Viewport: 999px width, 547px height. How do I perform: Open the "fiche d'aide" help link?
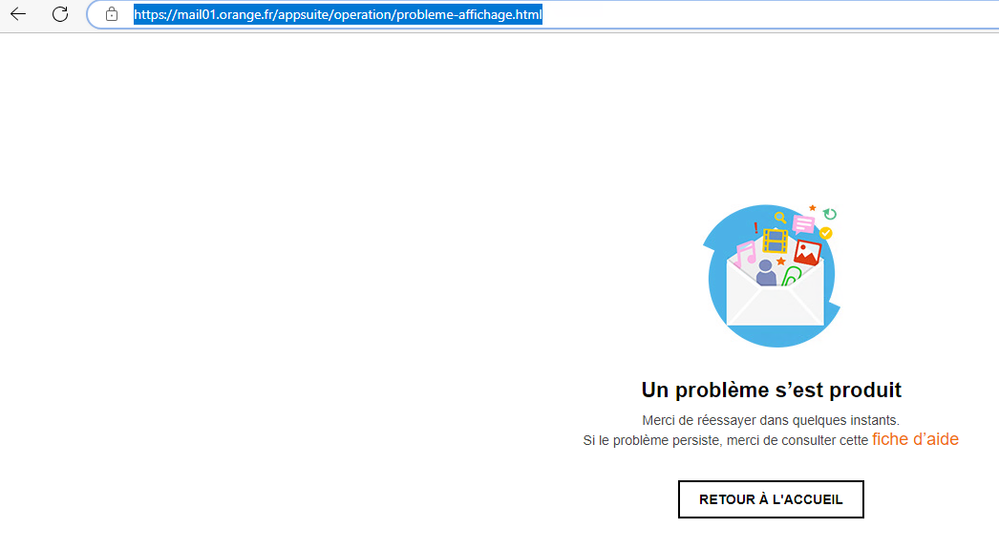pyautogui.click(x=915, y=439)
